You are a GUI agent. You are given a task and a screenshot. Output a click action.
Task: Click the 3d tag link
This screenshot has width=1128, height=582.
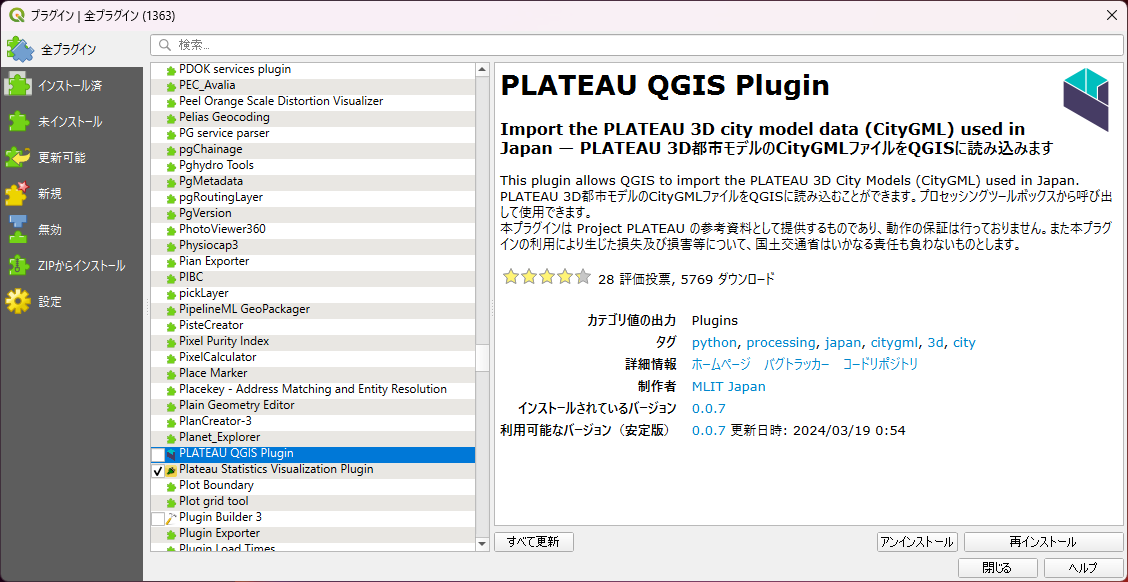coord(935,342)
